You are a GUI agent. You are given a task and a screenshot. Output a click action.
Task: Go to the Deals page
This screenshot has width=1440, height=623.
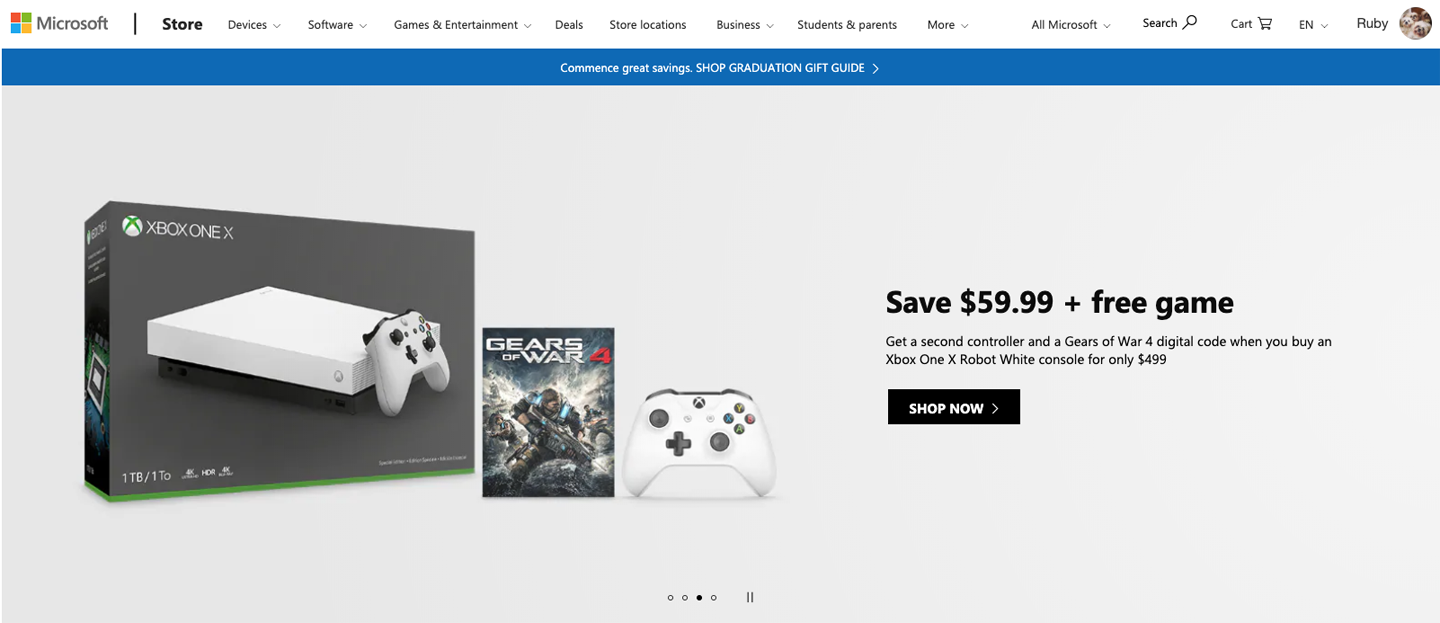click(569, 24)
